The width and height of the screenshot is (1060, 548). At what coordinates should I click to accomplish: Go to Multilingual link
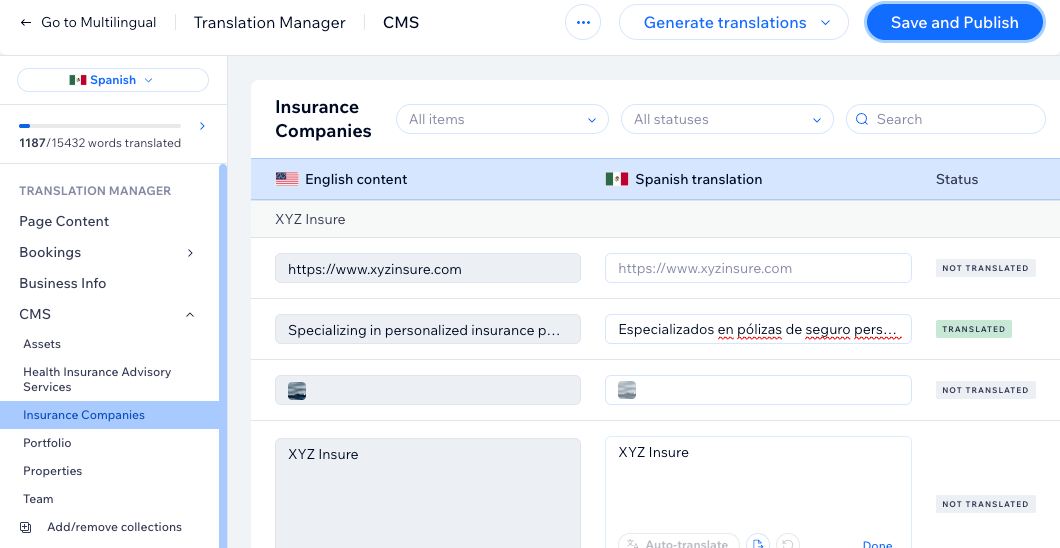click(99, 22)
